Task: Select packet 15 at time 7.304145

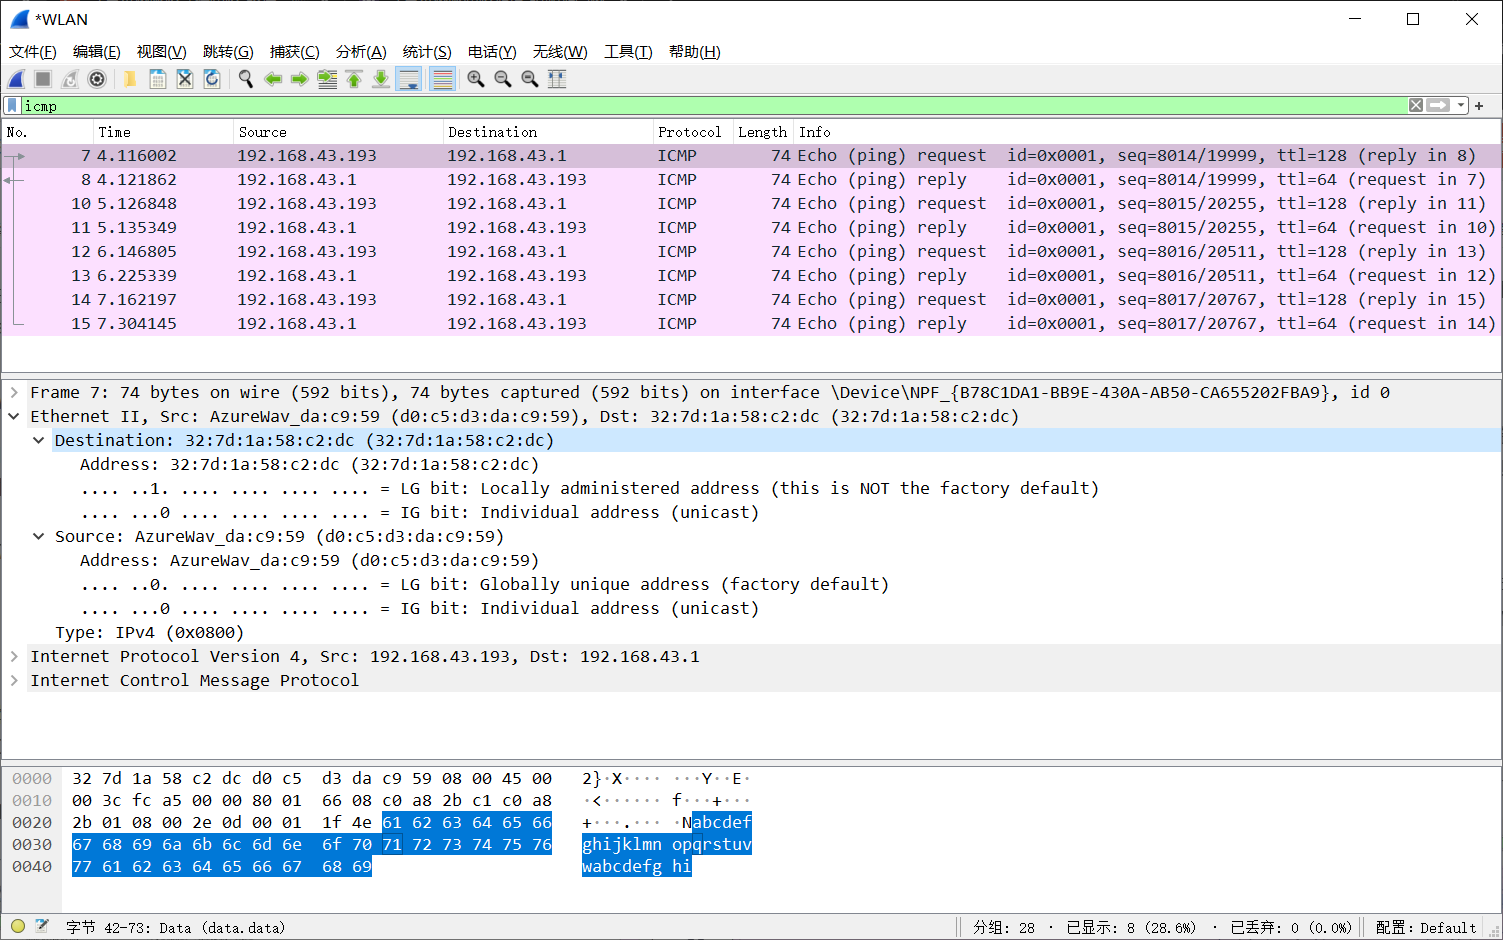Action: [x=751, y=324]
